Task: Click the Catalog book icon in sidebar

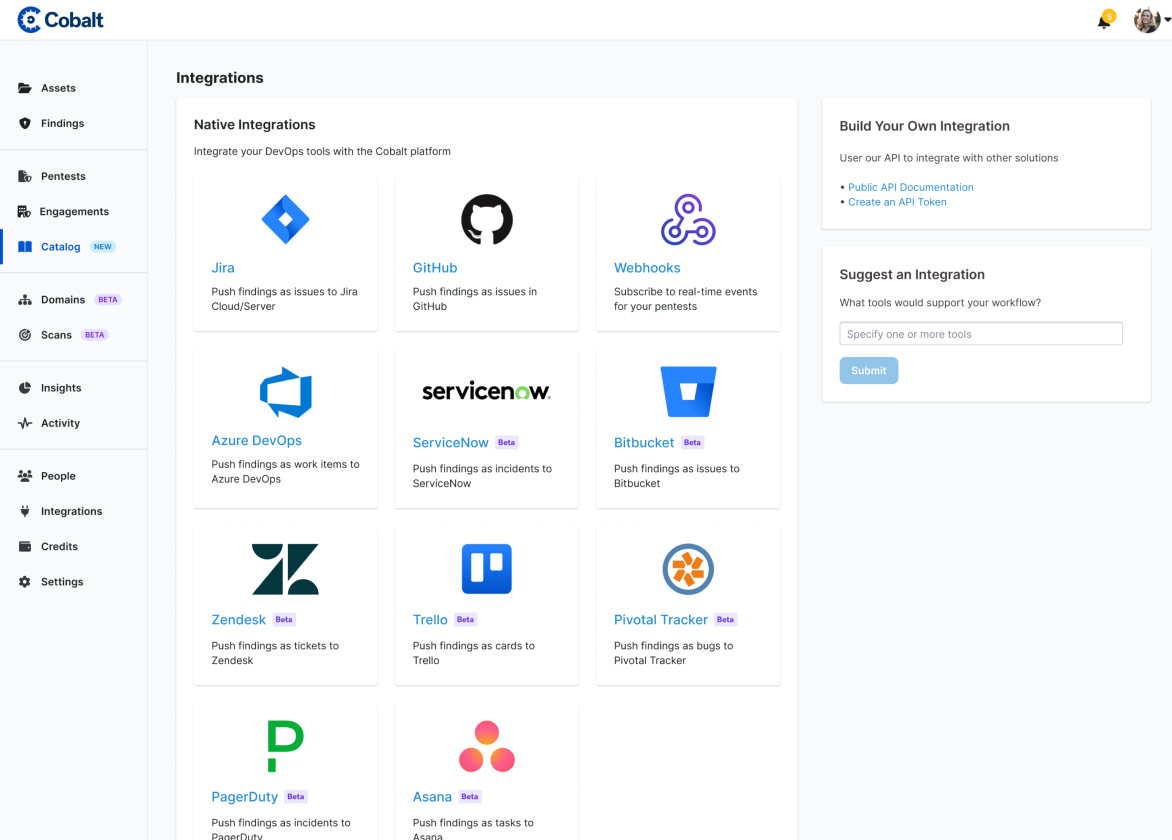Action: coord(25,247)
